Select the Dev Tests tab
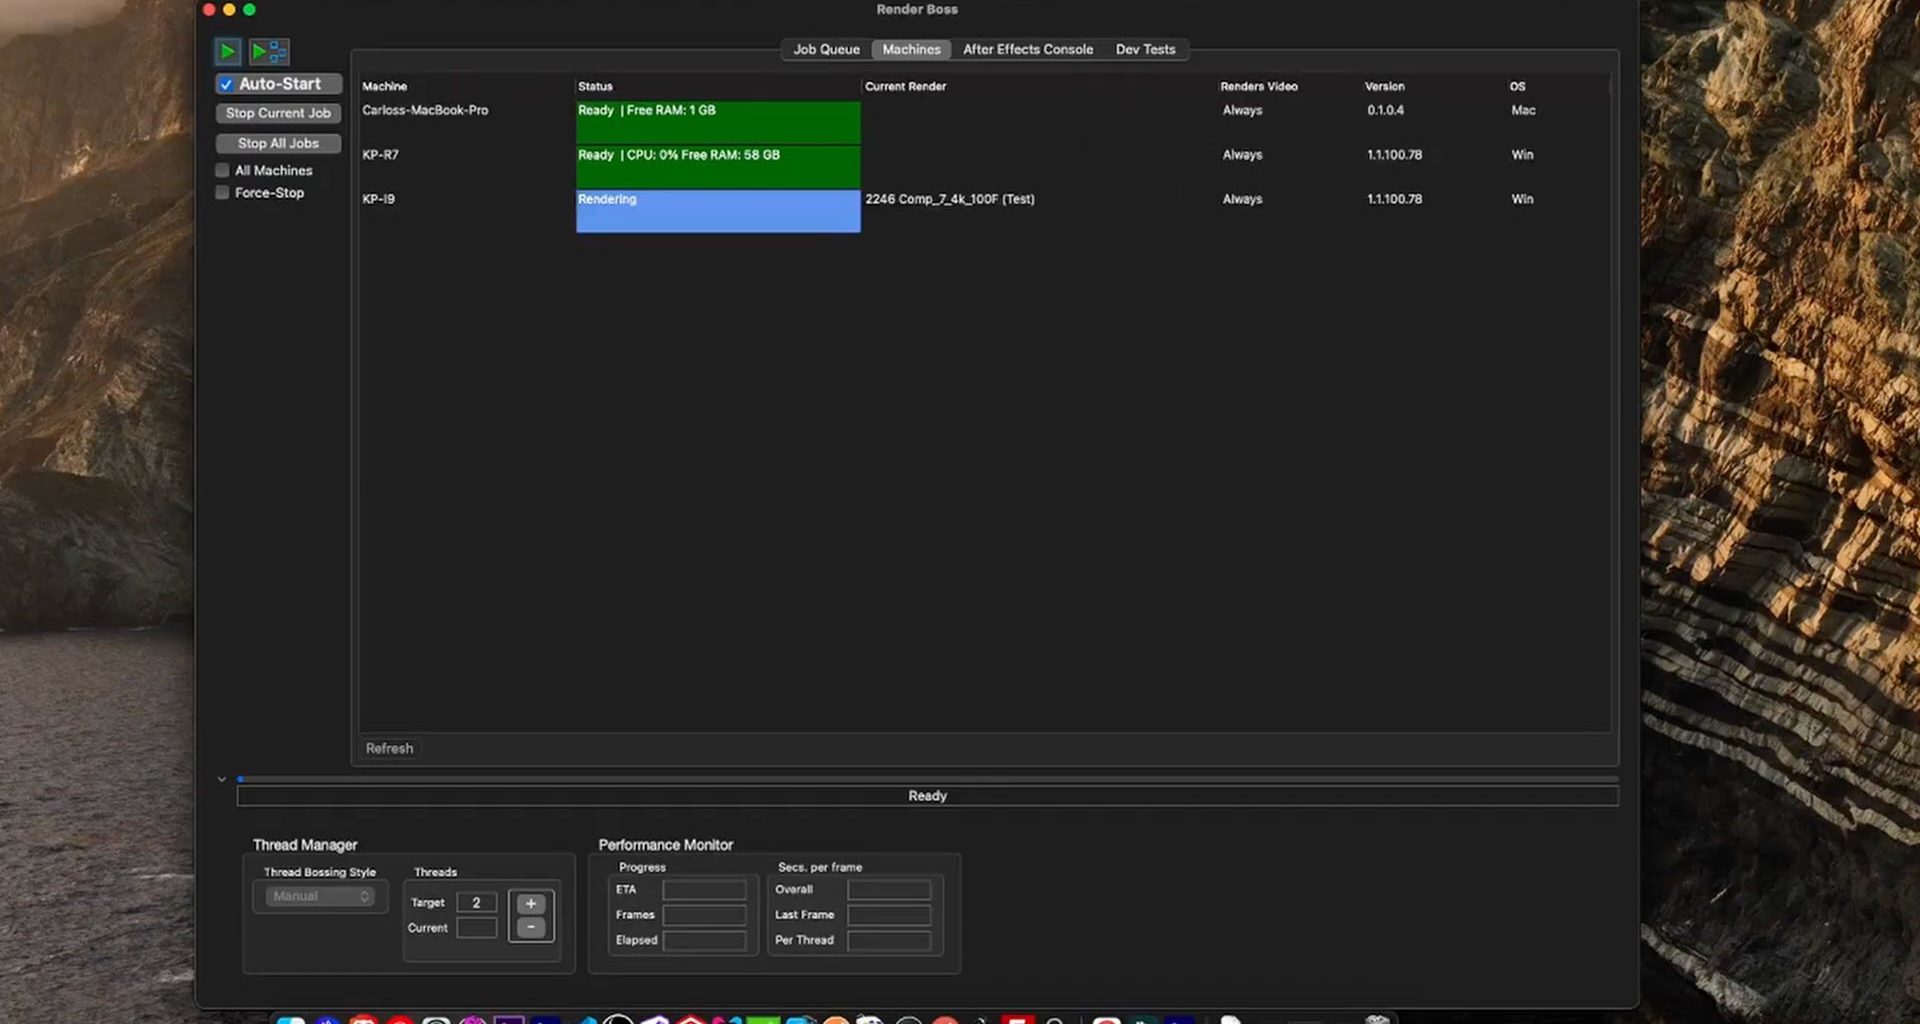The image size is (1920, 1024). coord(1145,50)
